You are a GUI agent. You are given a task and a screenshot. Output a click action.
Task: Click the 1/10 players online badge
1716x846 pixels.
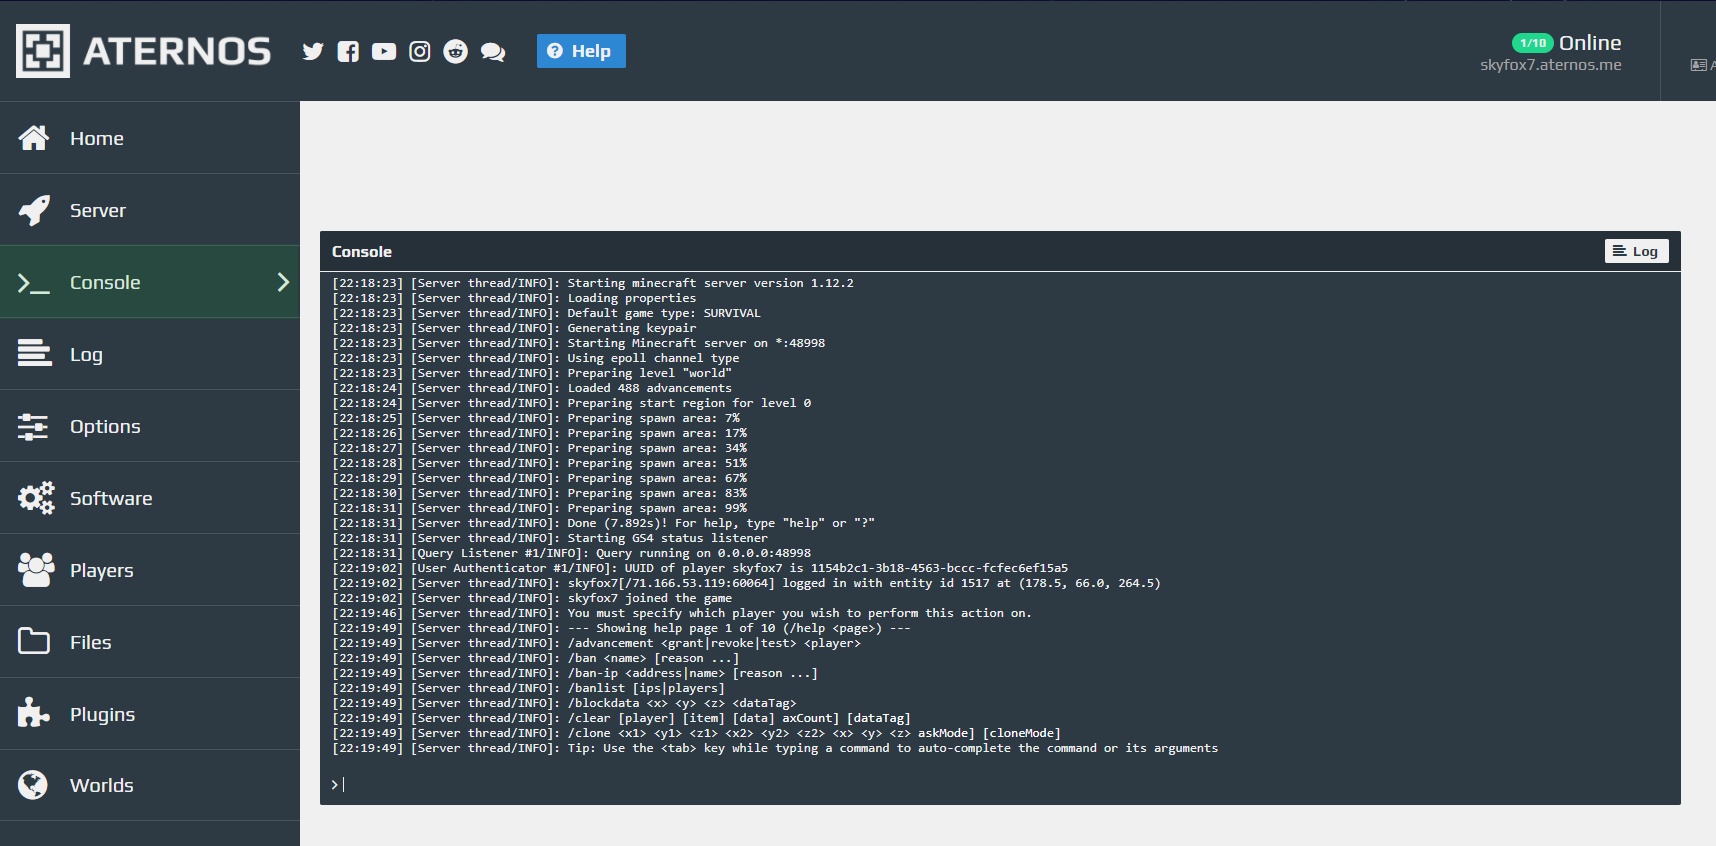click(x=1533, y=43)
